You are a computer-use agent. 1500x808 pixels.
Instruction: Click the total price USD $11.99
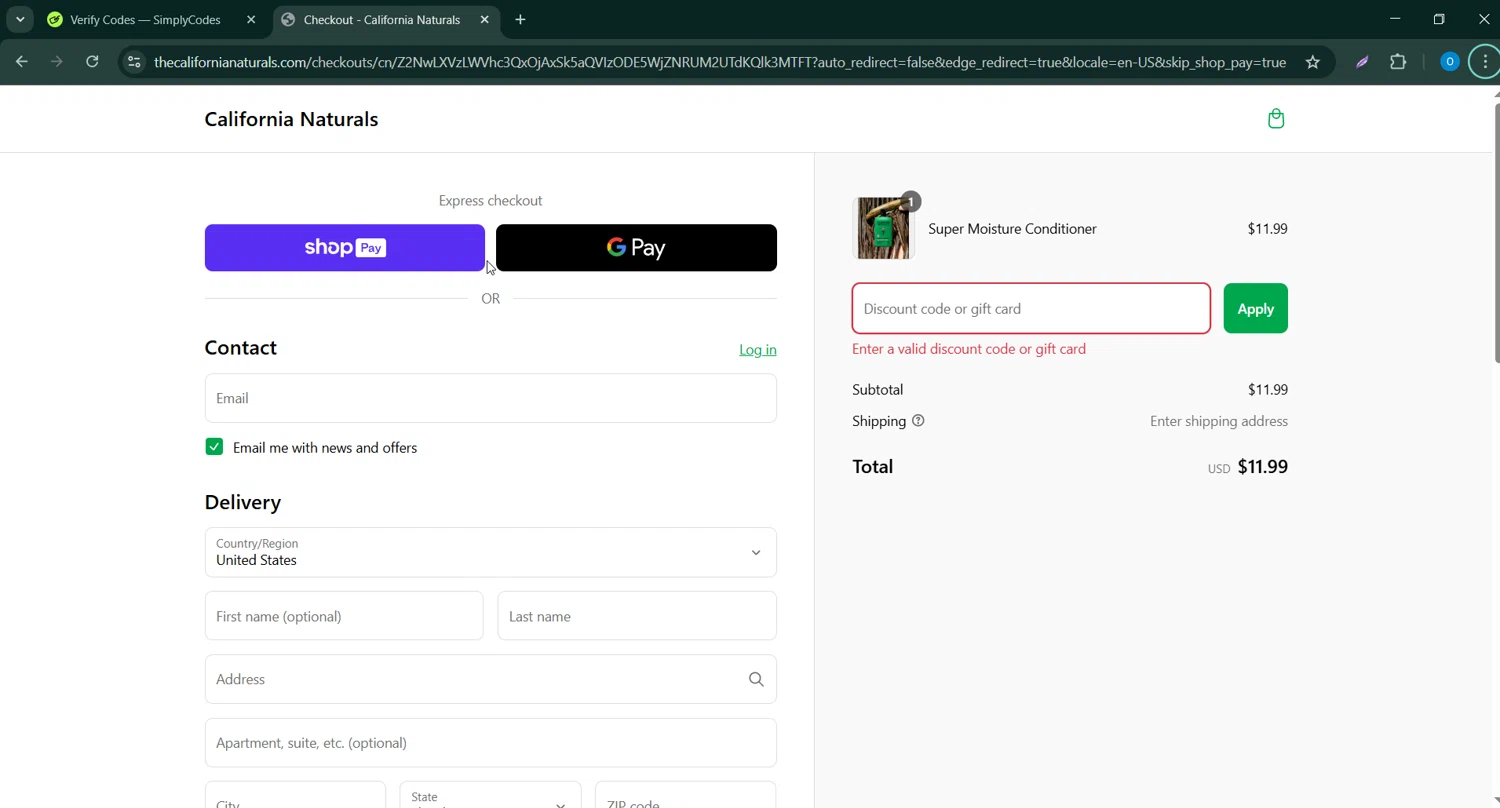pos(1247,467)
